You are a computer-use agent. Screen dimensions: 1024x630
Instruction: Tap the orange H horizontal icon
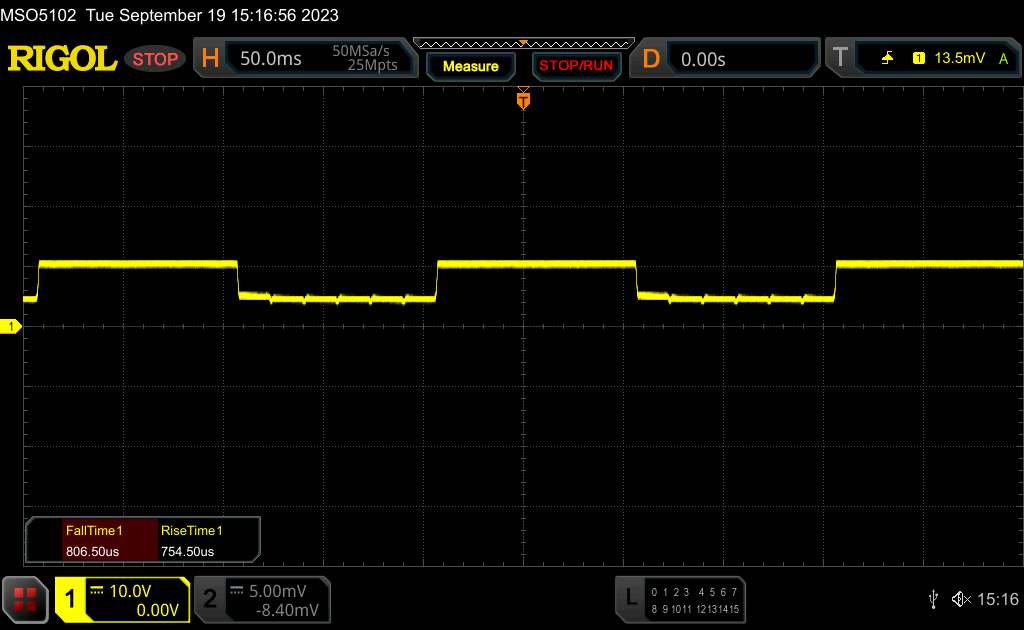pos(210,59)
